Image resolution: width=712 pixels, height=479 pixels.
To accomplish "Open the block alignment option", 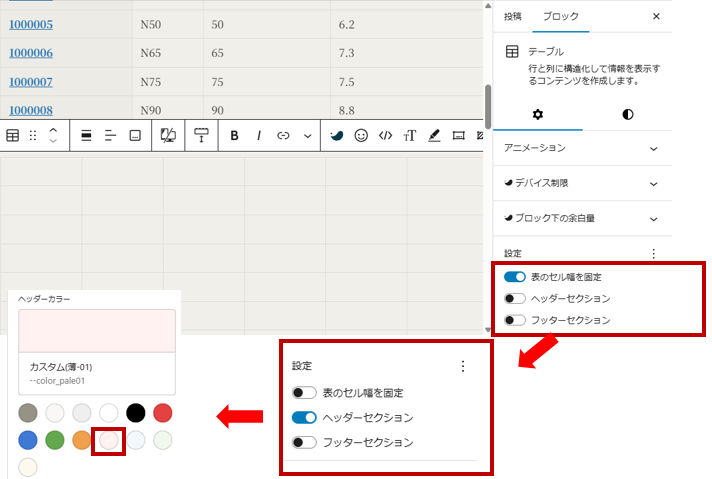I will [x=86, y=135].
